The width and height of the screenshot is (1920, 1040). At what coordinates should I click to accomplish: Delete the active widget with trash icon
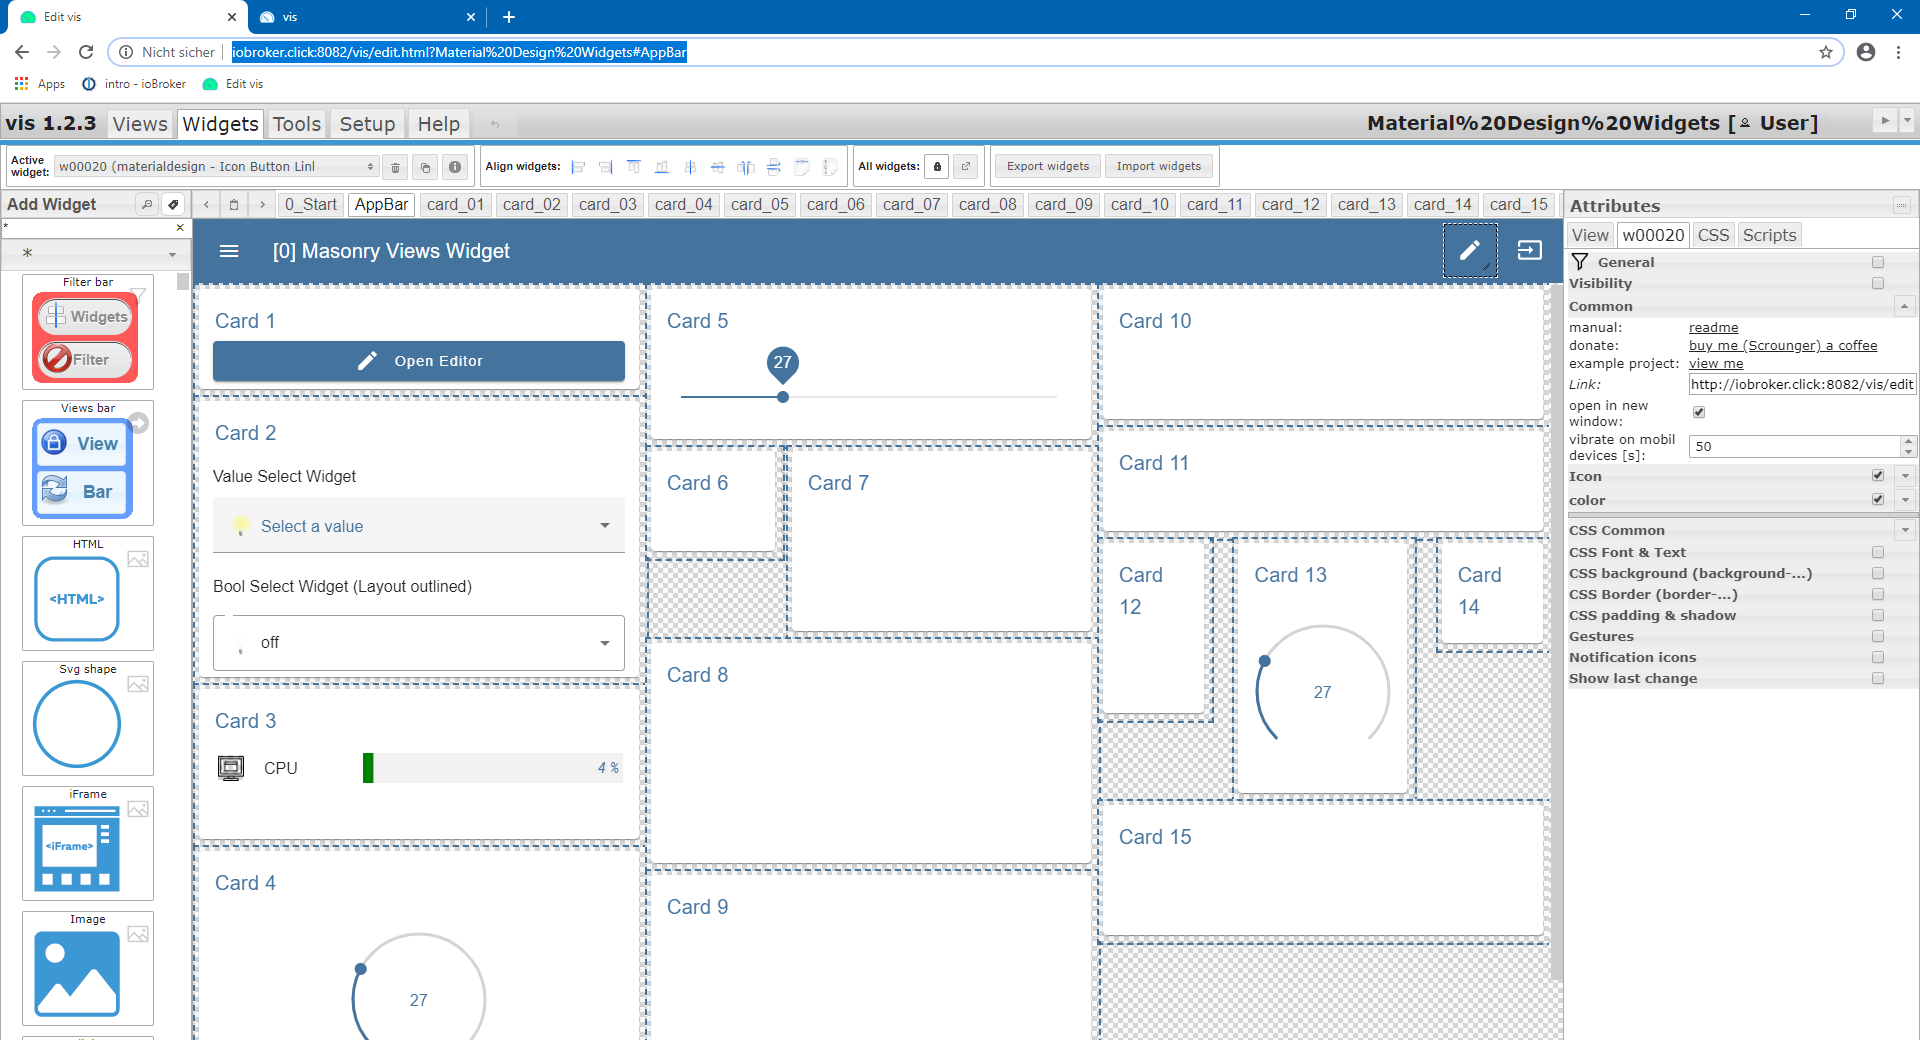[395, 167]
